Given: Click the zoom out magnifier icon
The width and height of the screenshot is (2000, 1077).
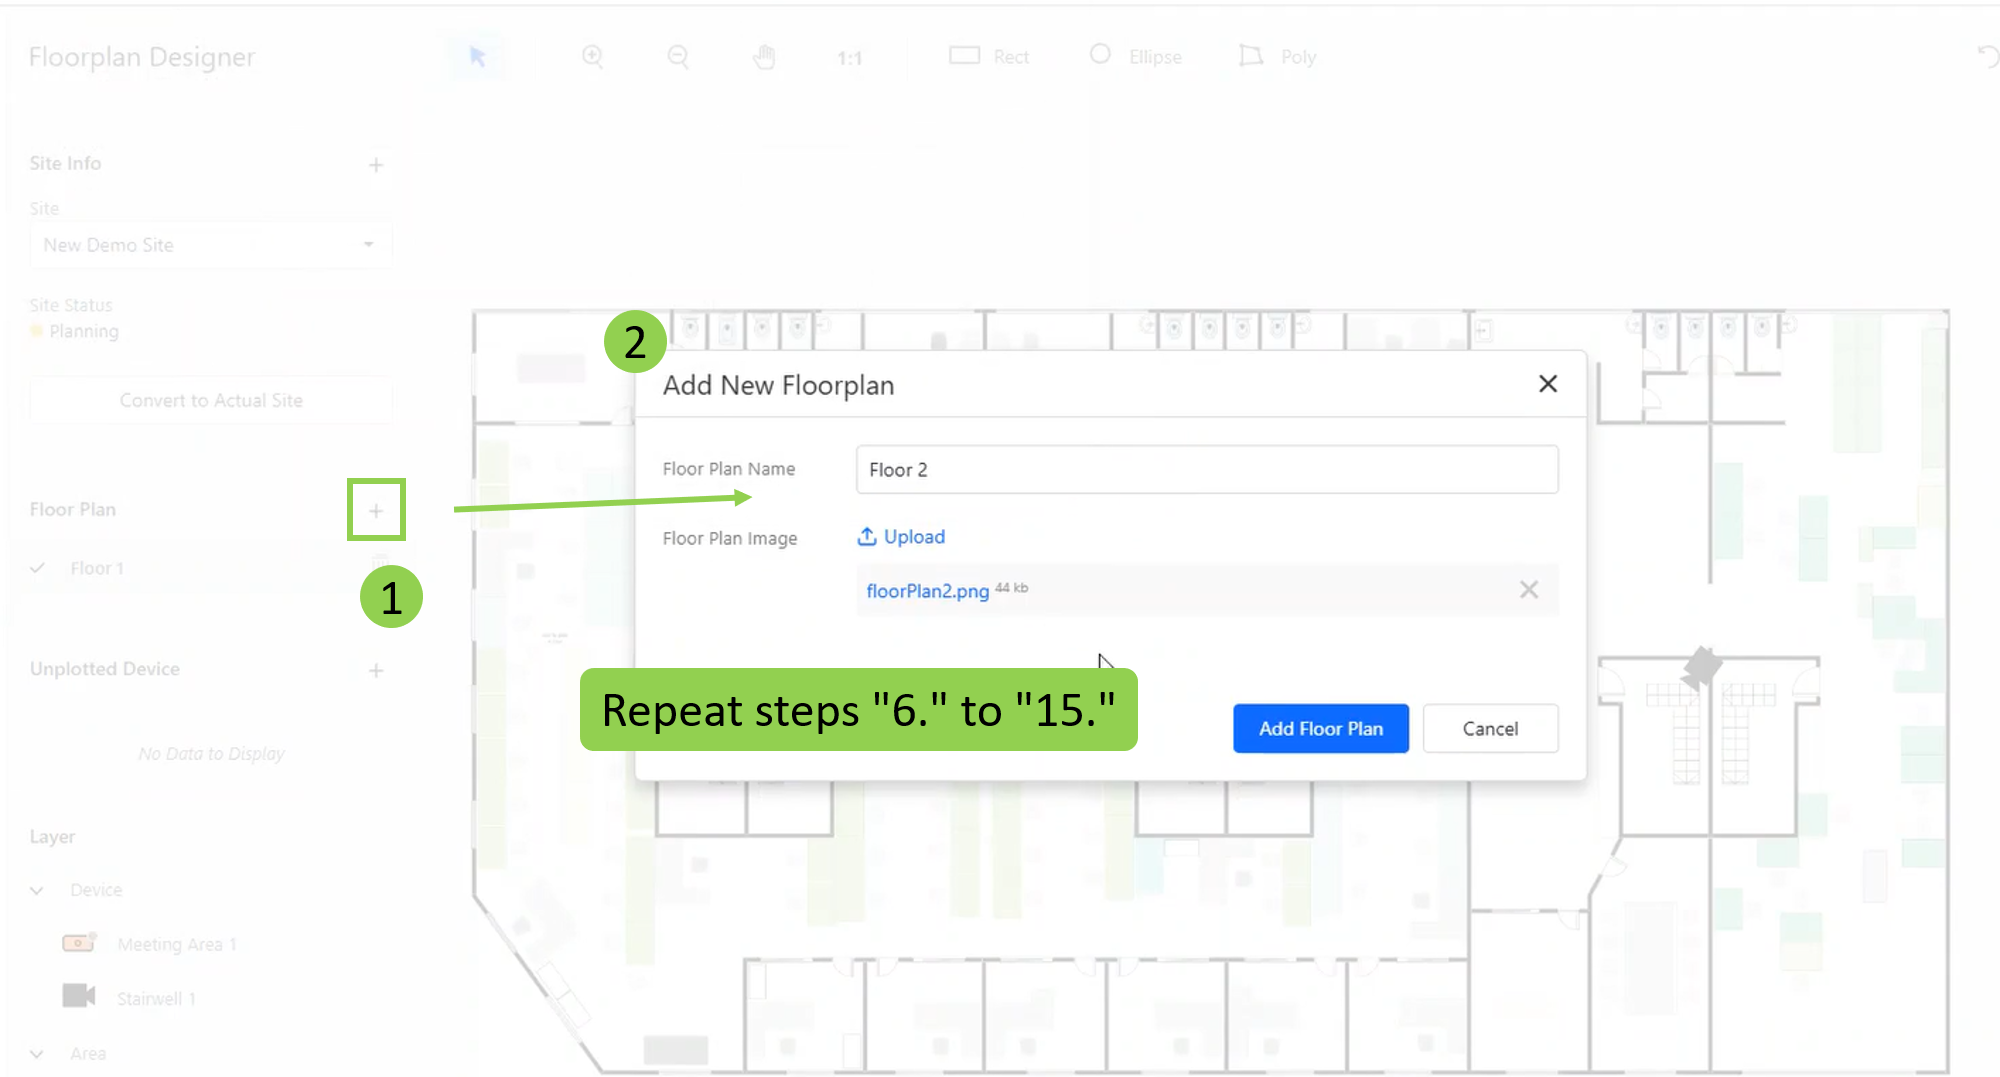Looking at the screenshot, I should 678,57.
